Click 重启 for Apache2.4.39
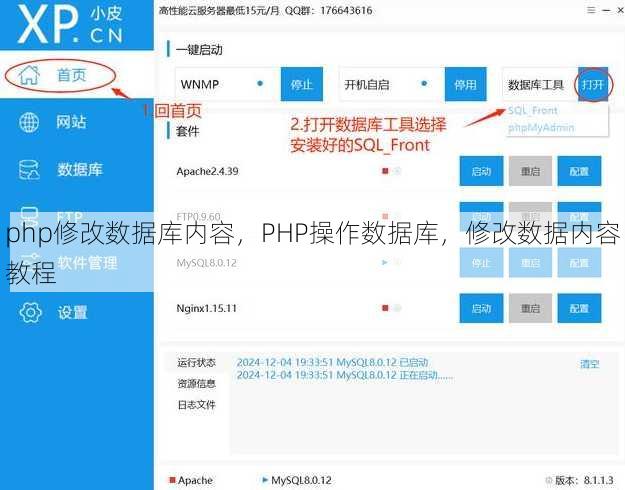Screen dimensions: 625x490 tap(530, 171)
